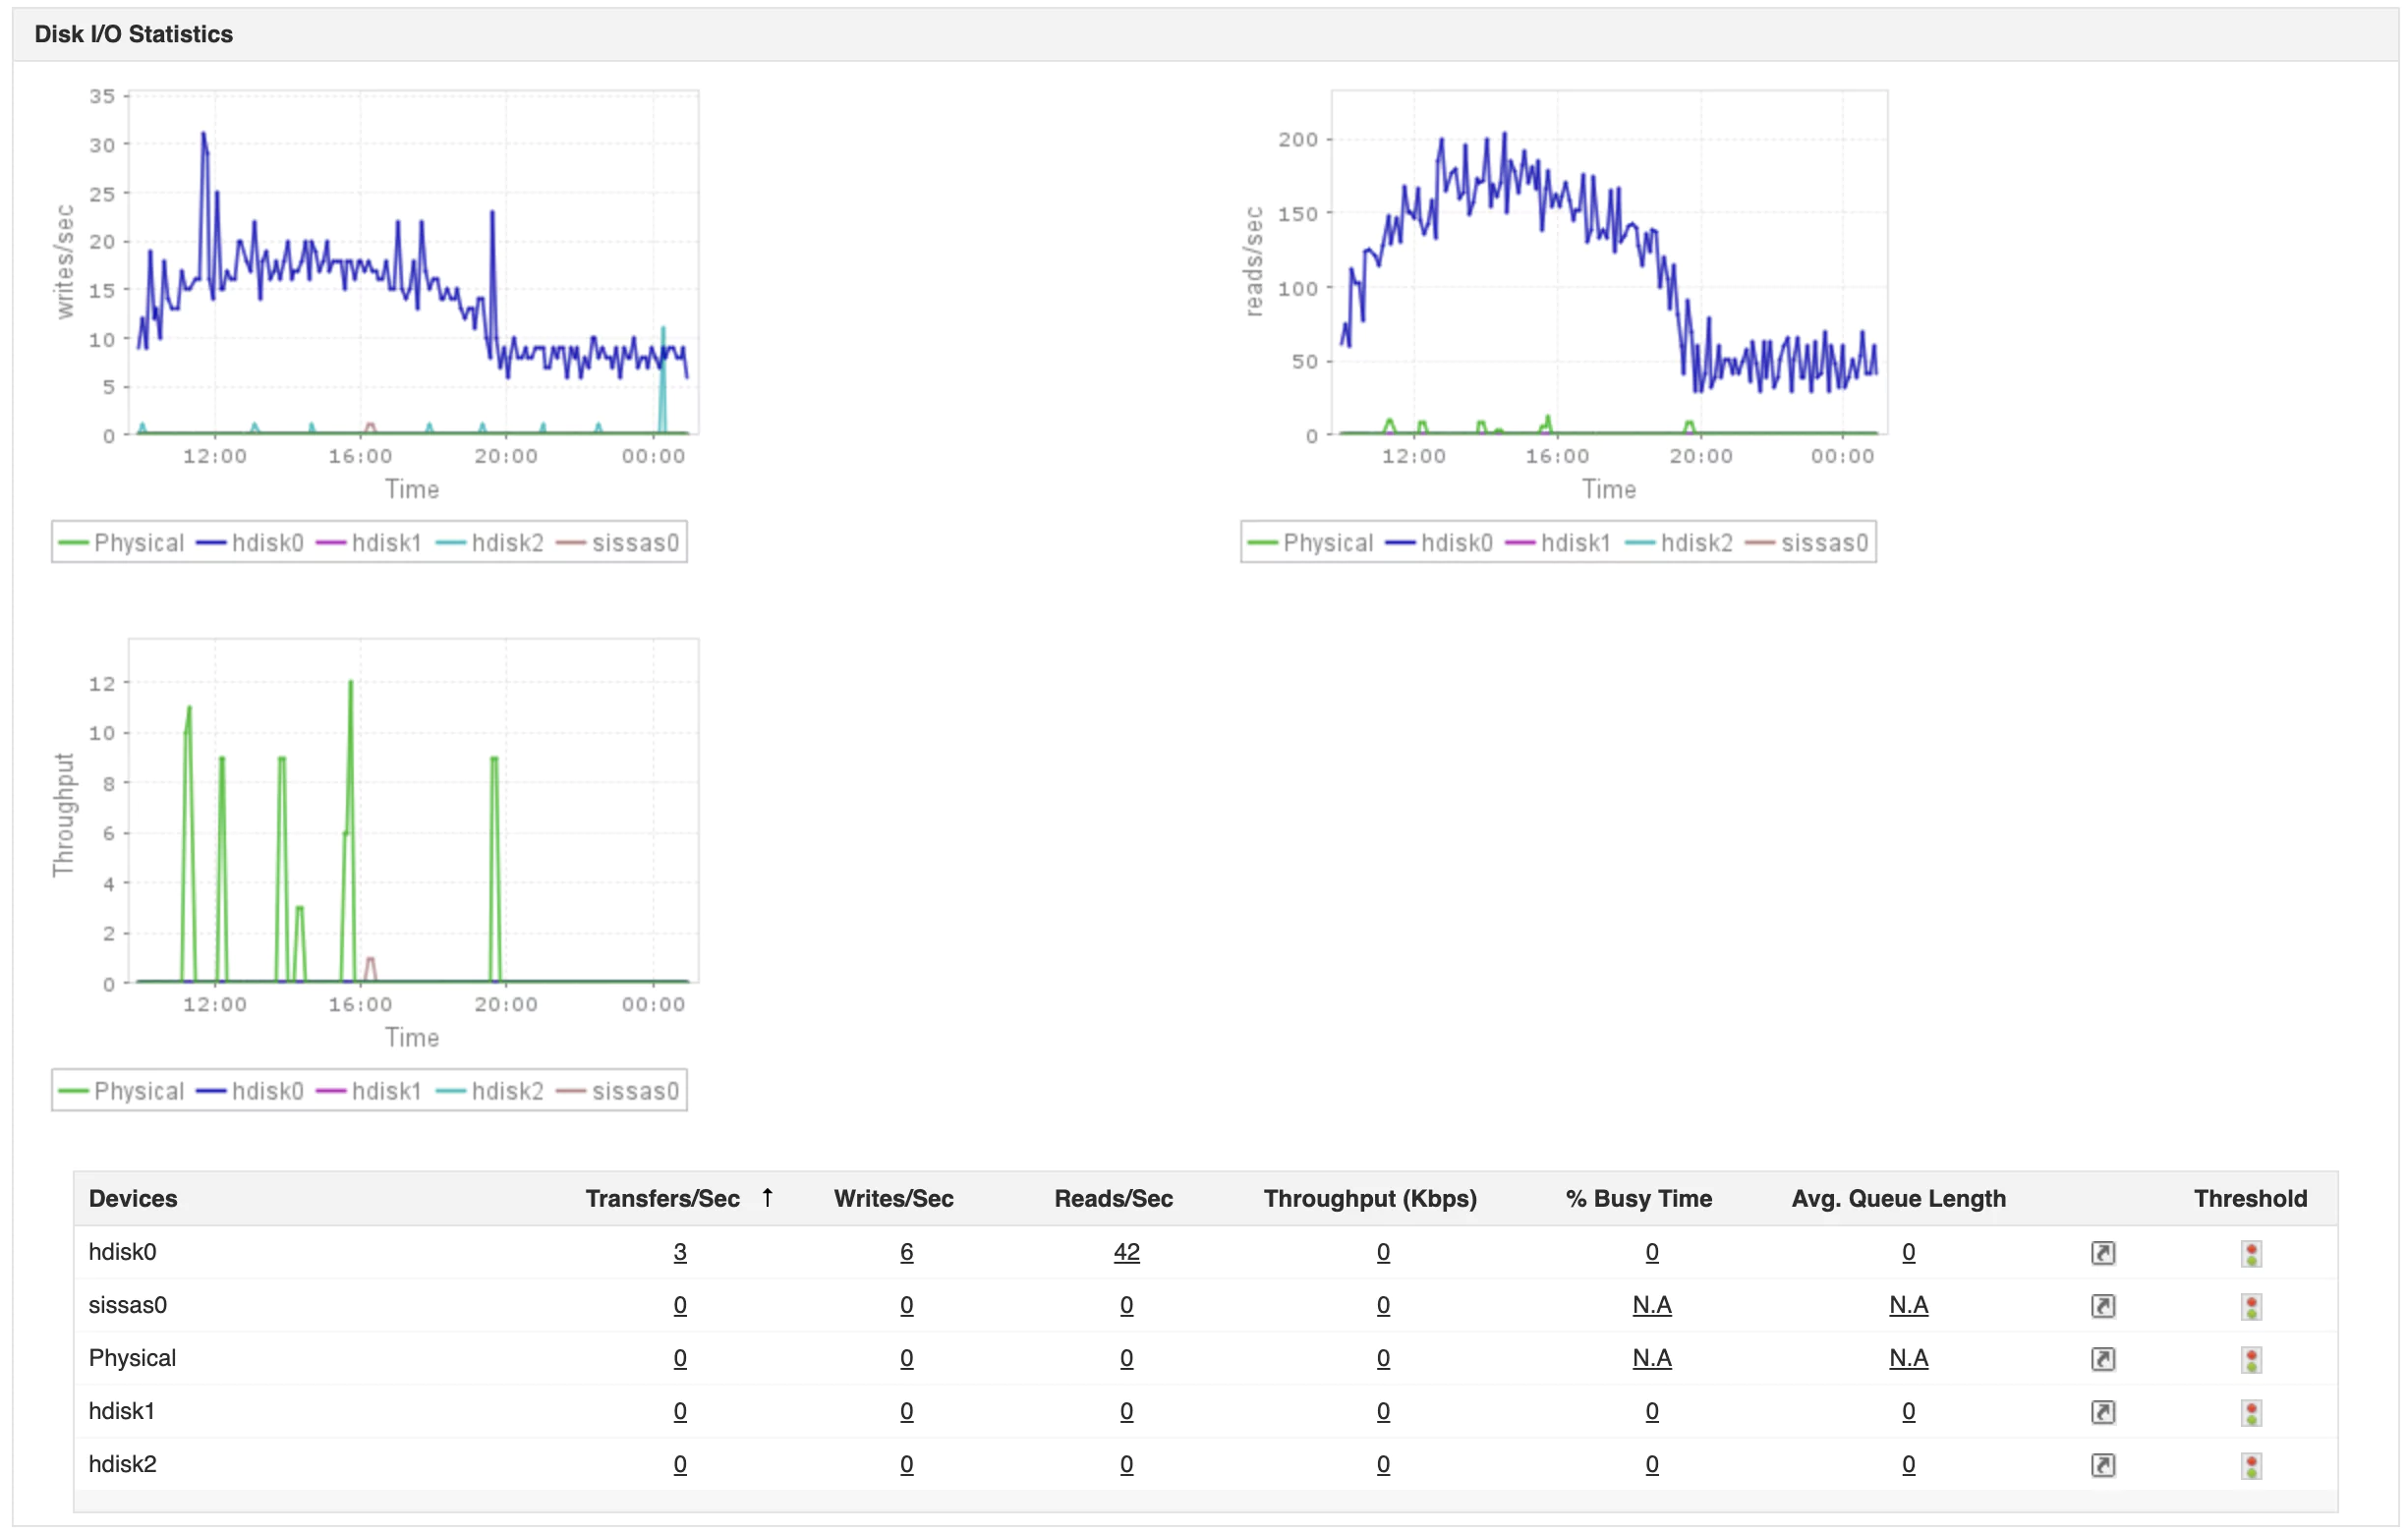Sort the table by the Devices column

133,1198
